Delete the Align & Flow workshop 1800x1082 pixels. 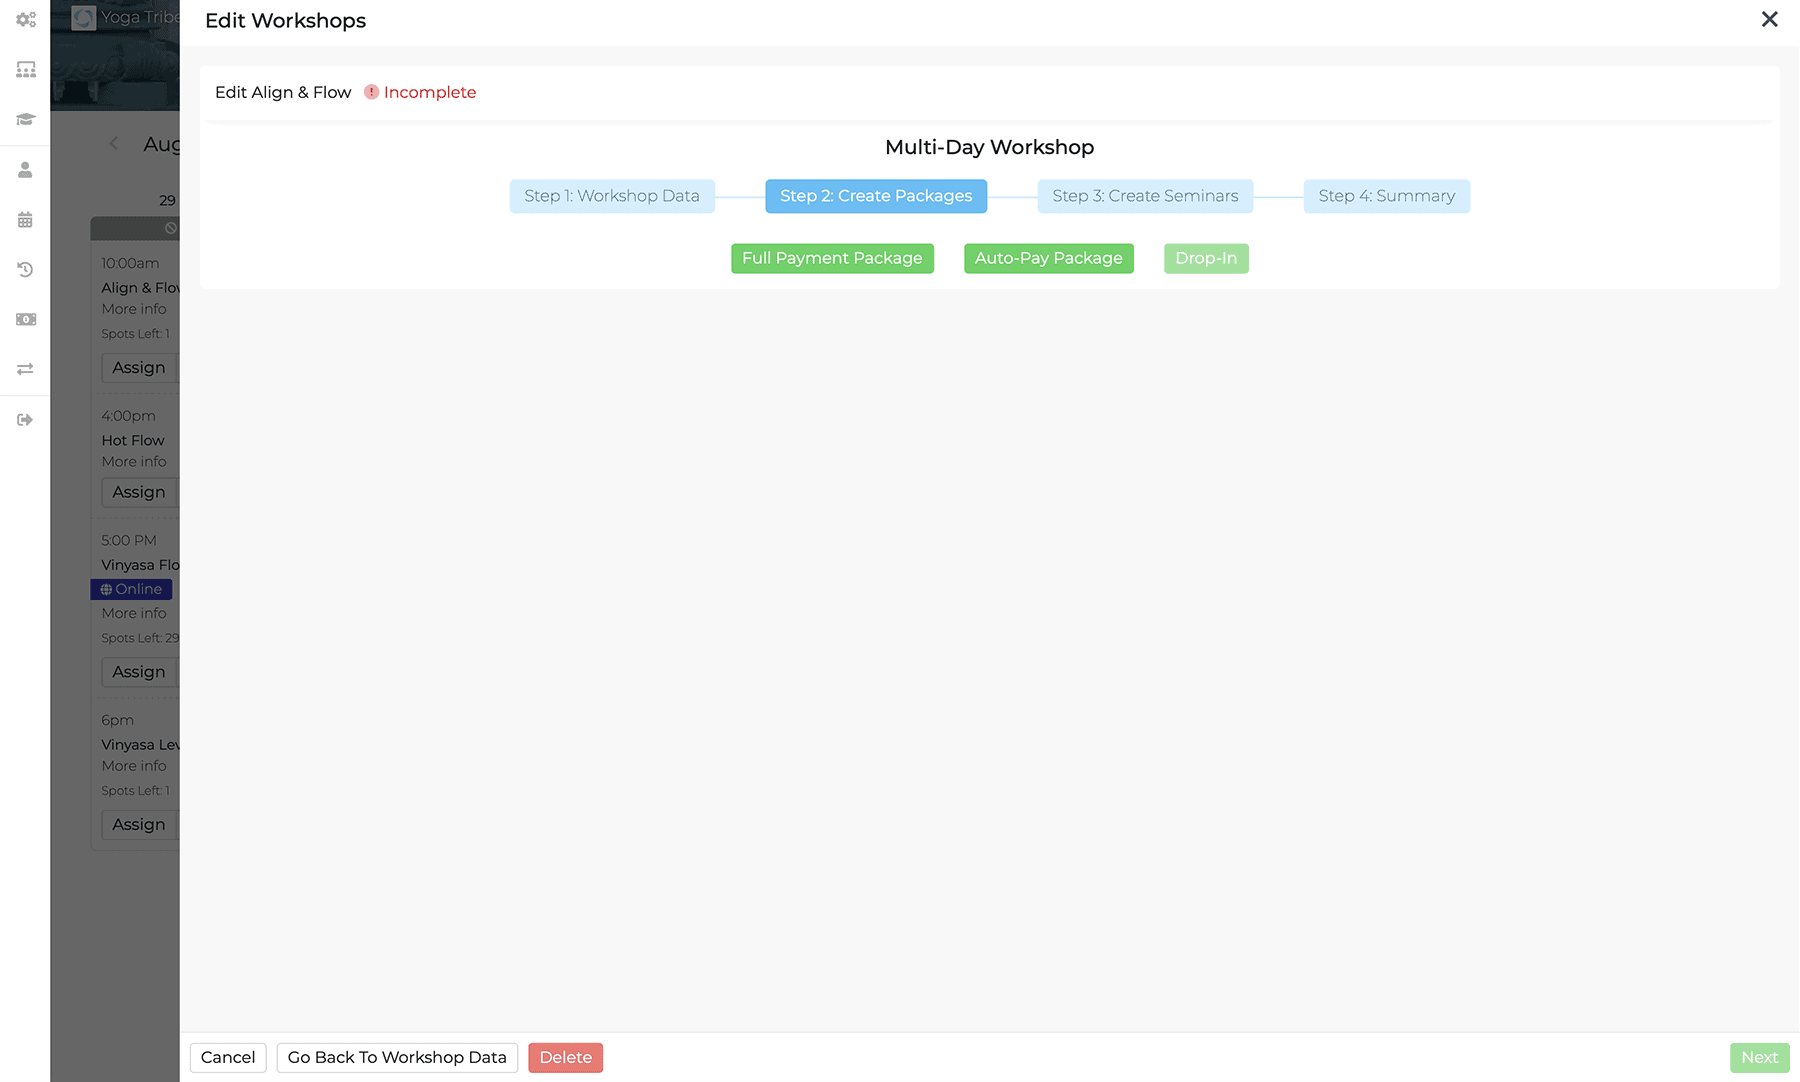(x=566, y=1057)
